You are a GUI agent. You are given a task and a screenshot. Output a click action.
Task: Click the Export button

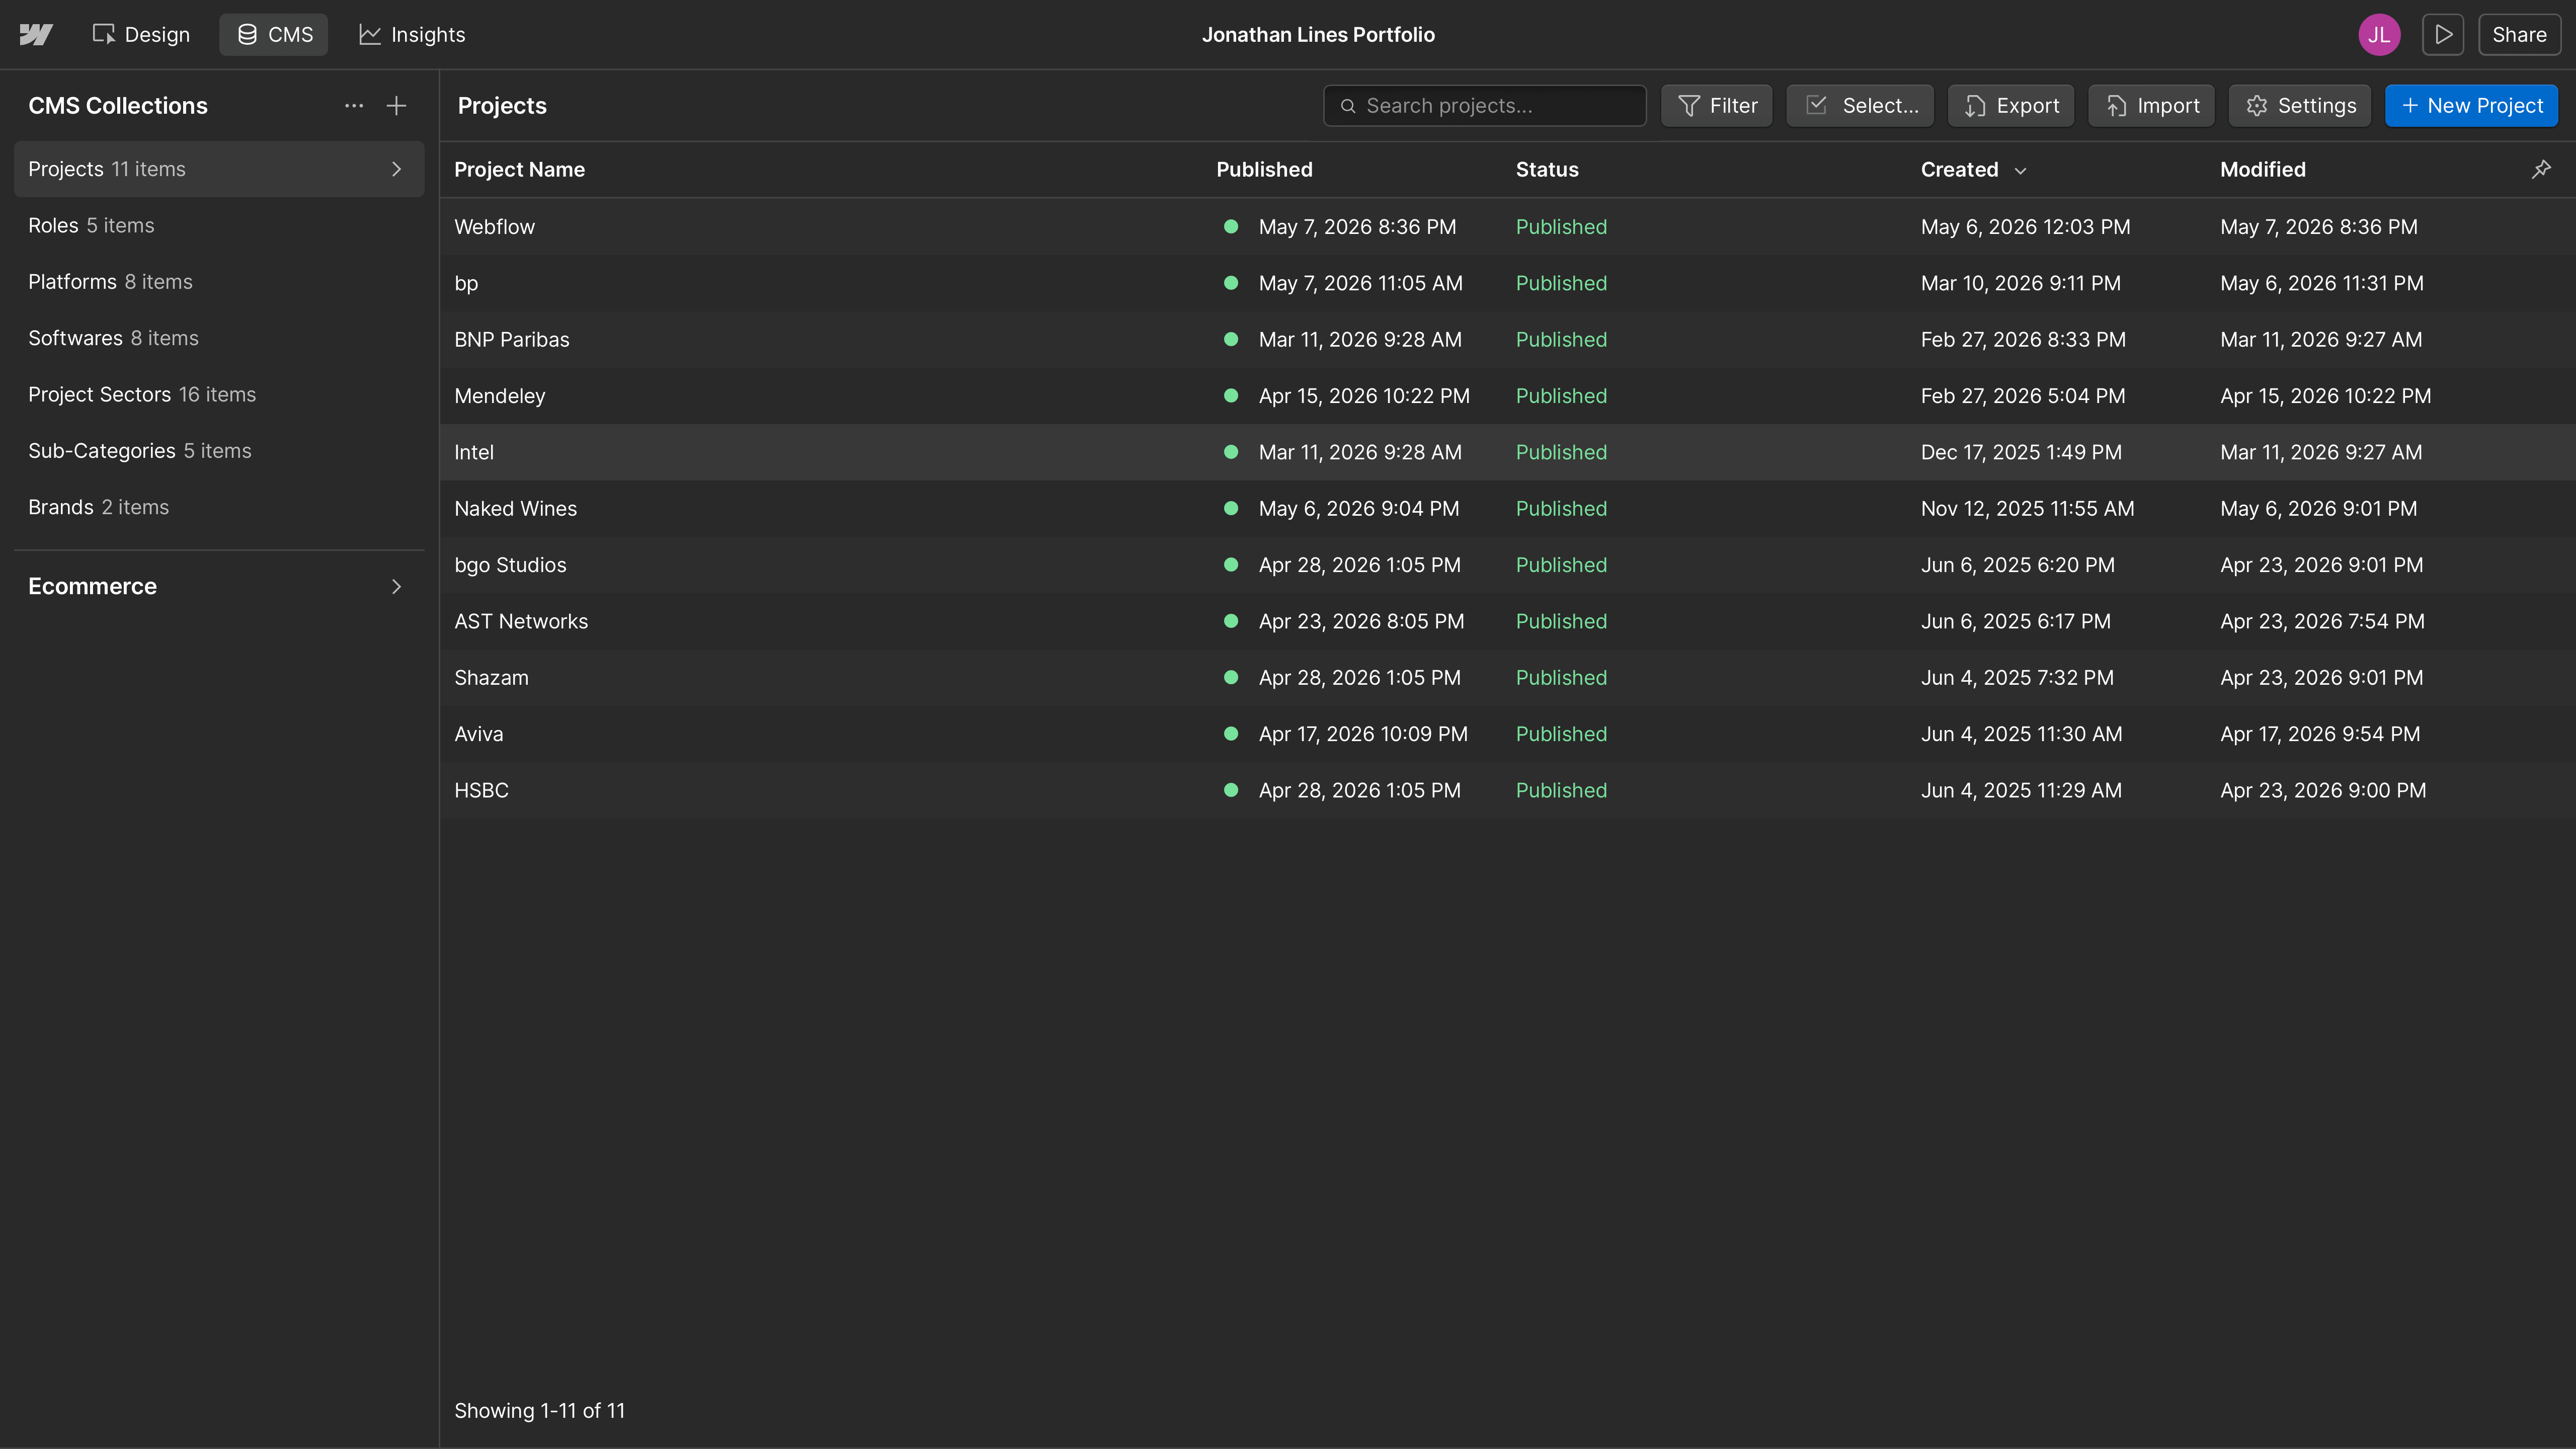pyautogui.click(x=2011, y=106)
